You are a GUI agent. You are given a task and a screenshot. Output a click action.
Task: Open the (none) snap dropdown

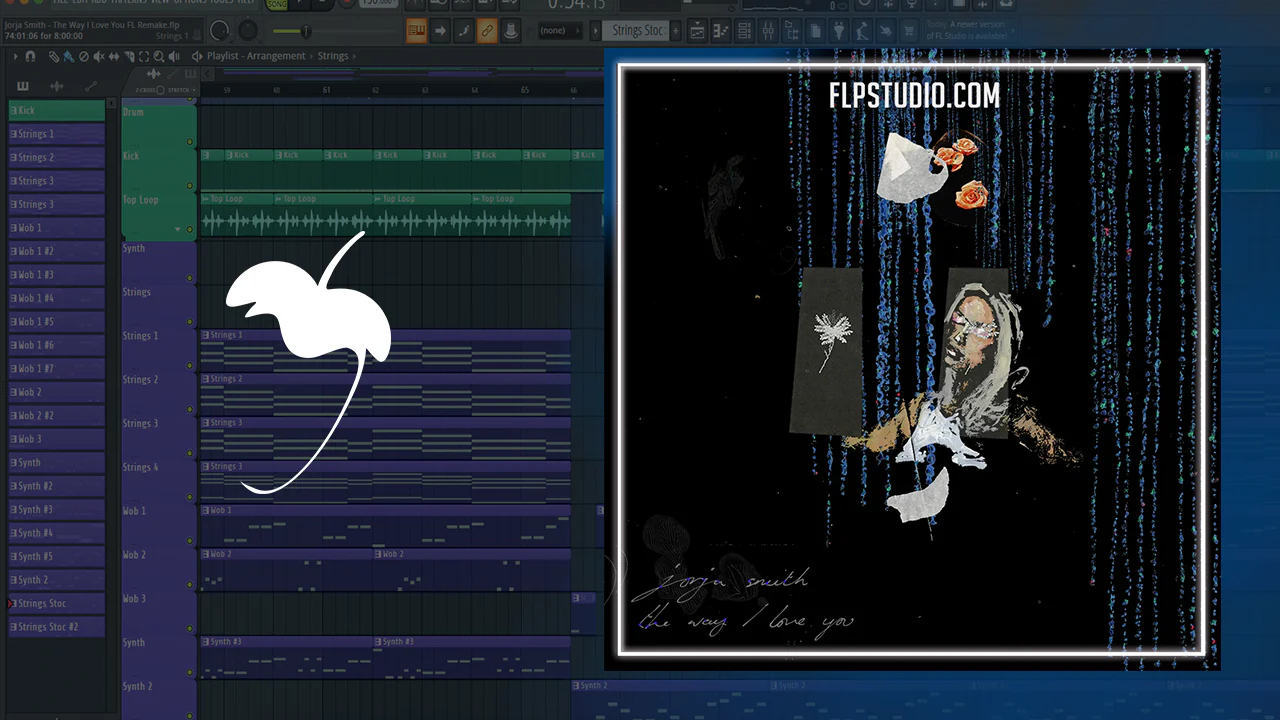click(560, 31)
